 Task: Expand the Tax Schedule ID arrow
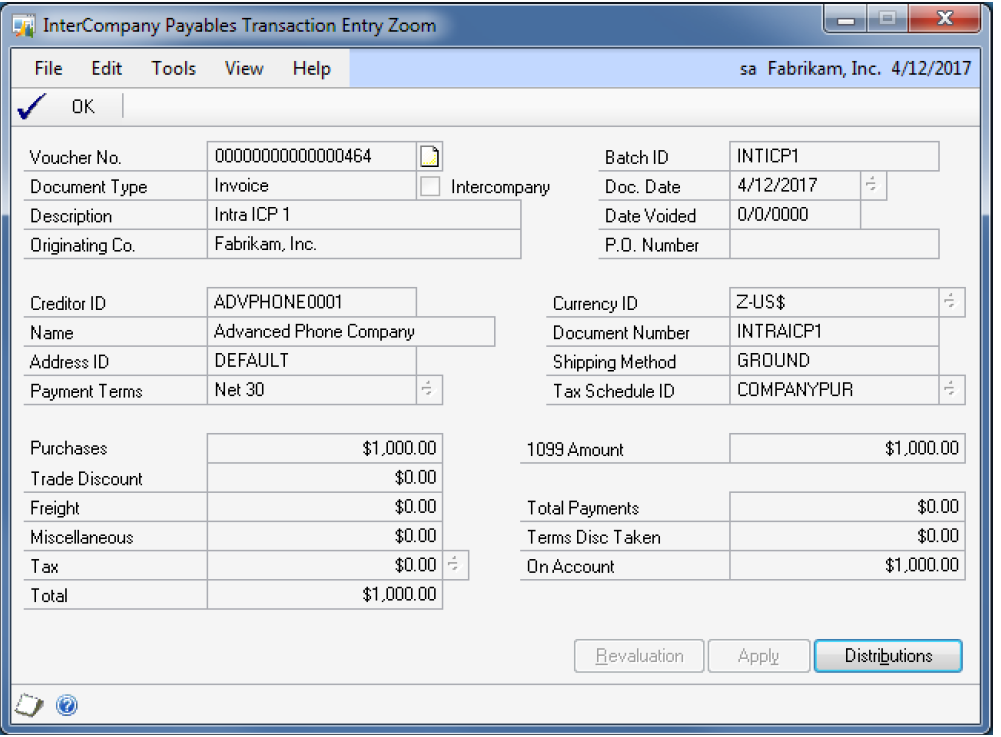pos(951,391)
